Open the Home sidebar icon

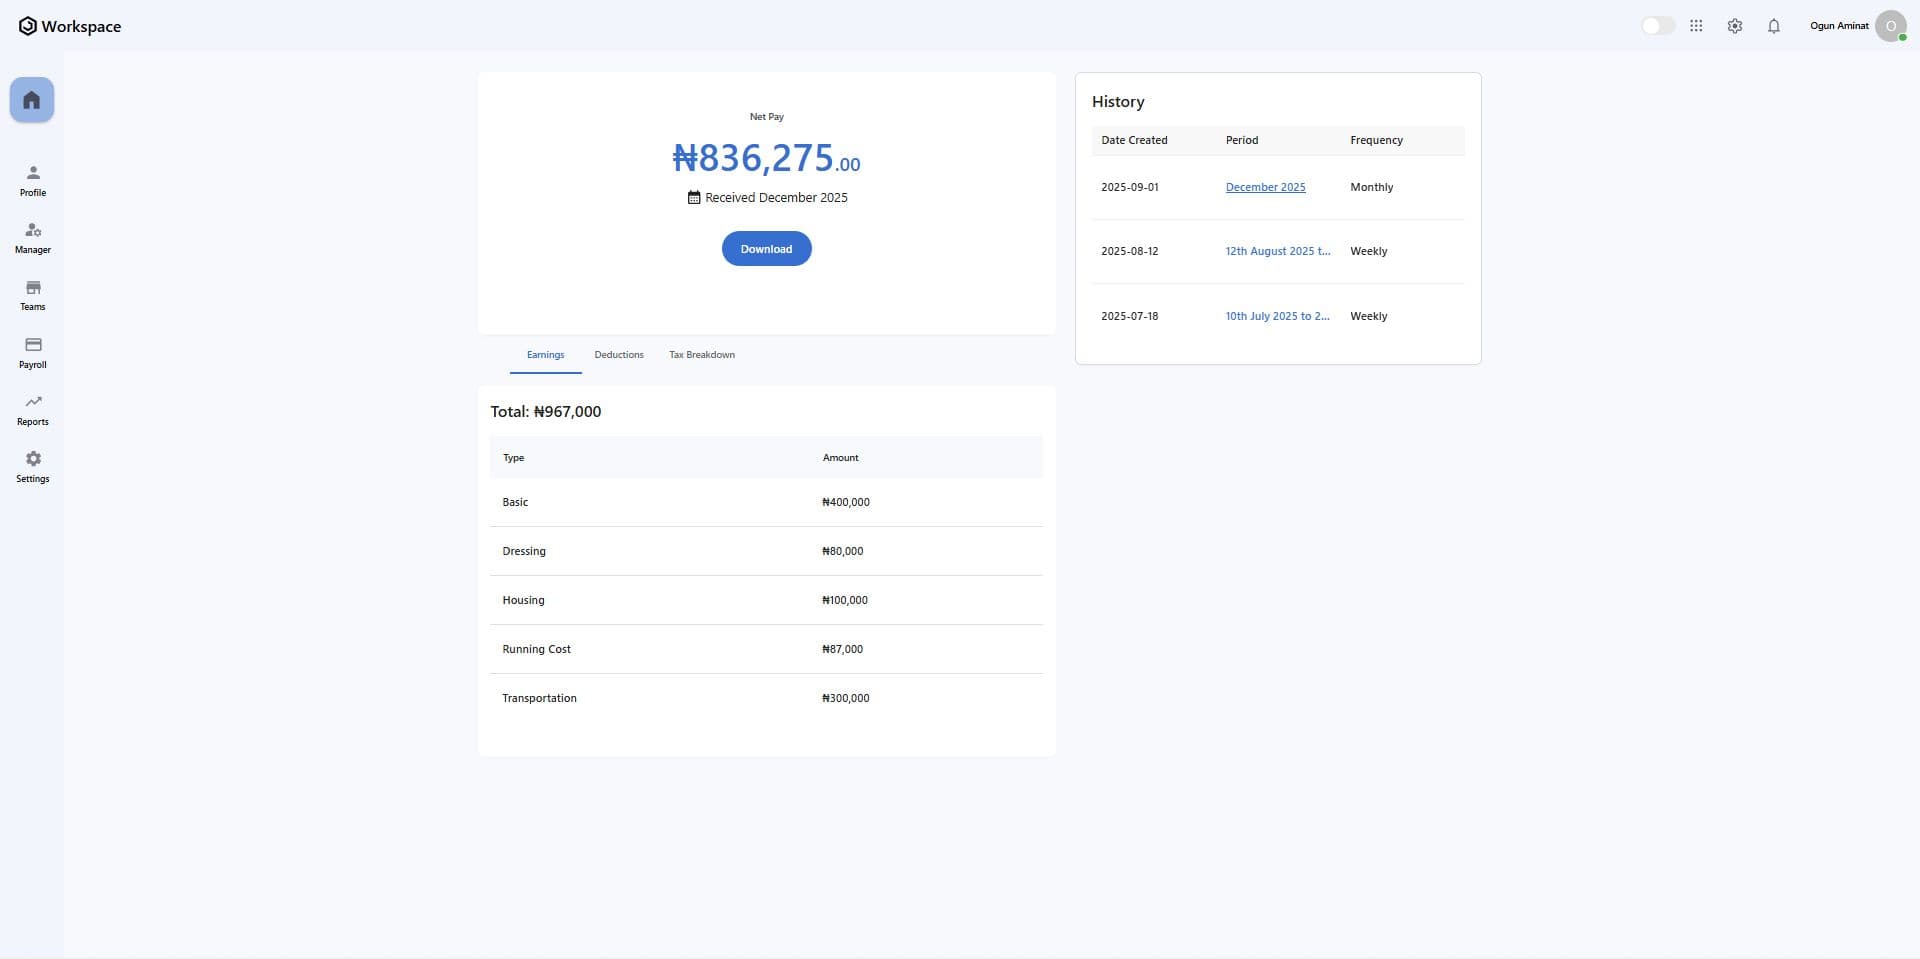[x=32, y=100]
